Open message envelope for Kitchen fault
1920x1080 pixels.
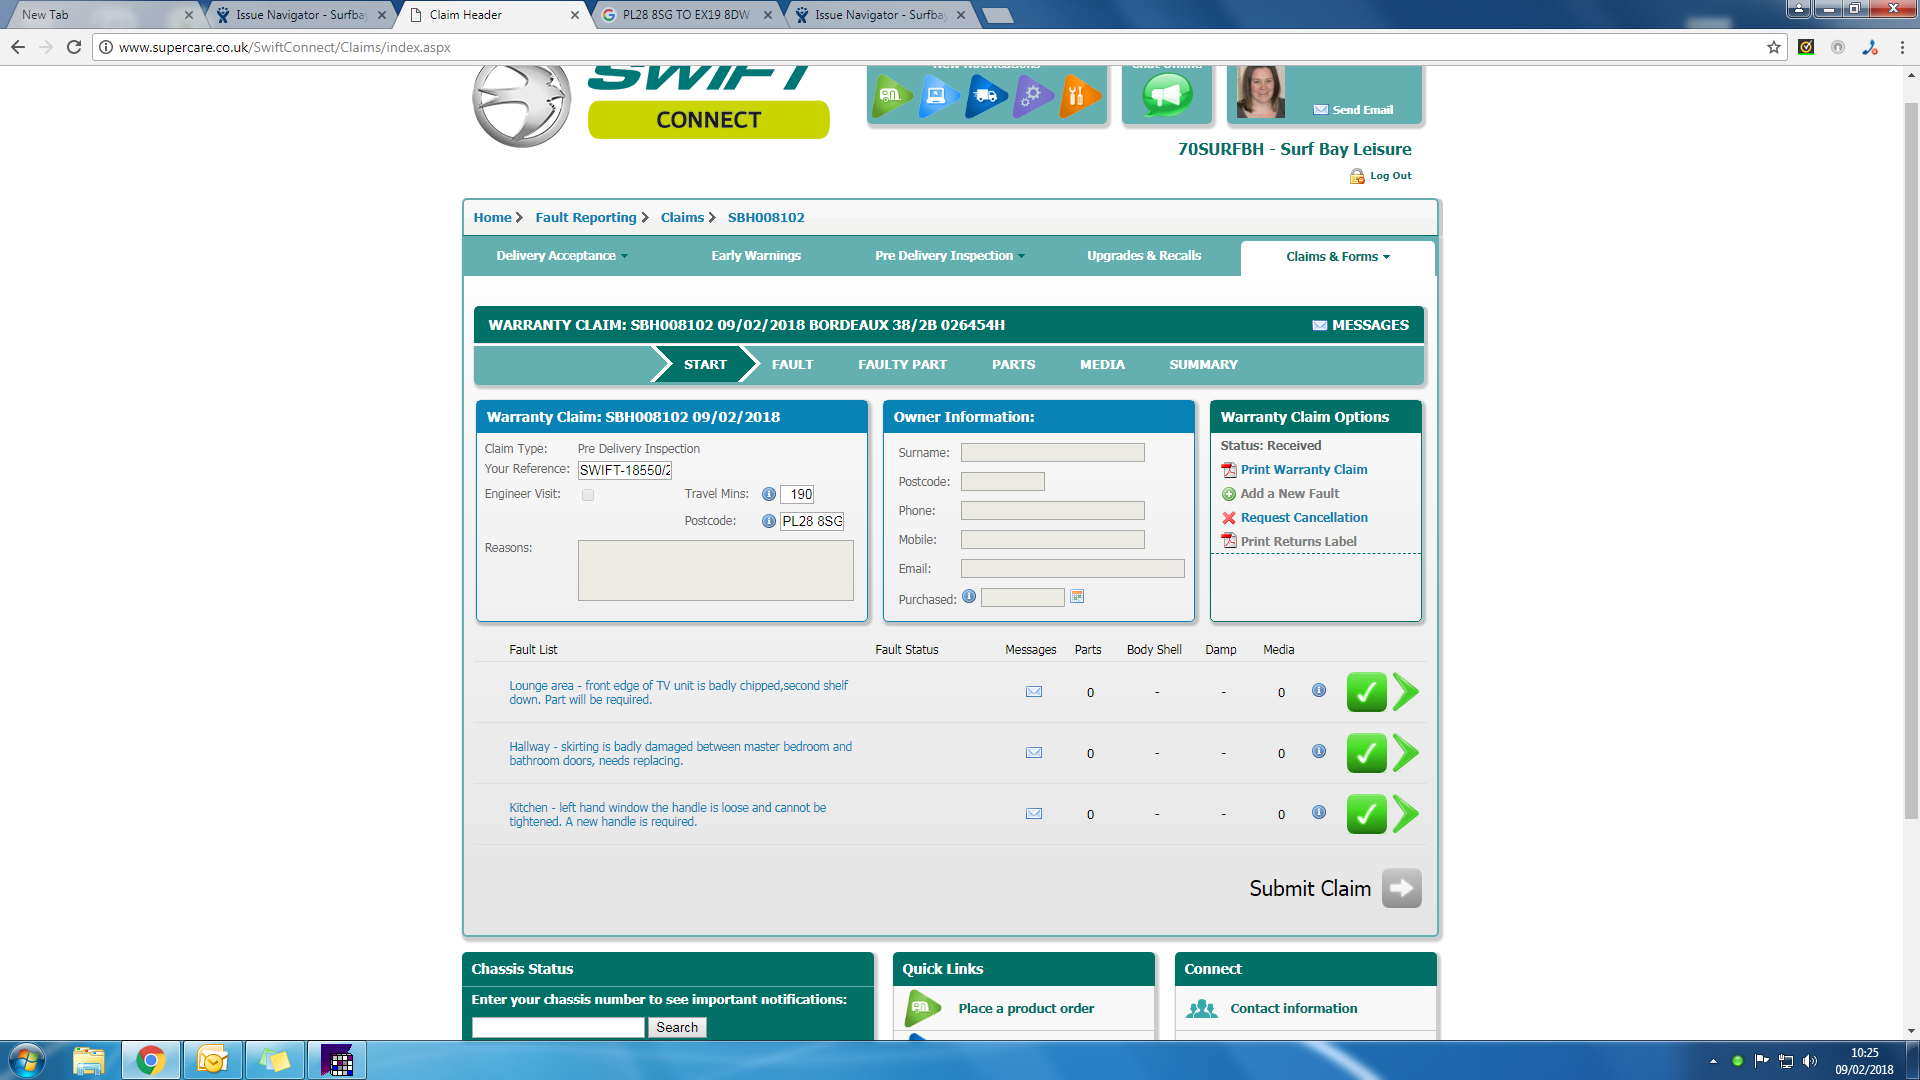1034,814
